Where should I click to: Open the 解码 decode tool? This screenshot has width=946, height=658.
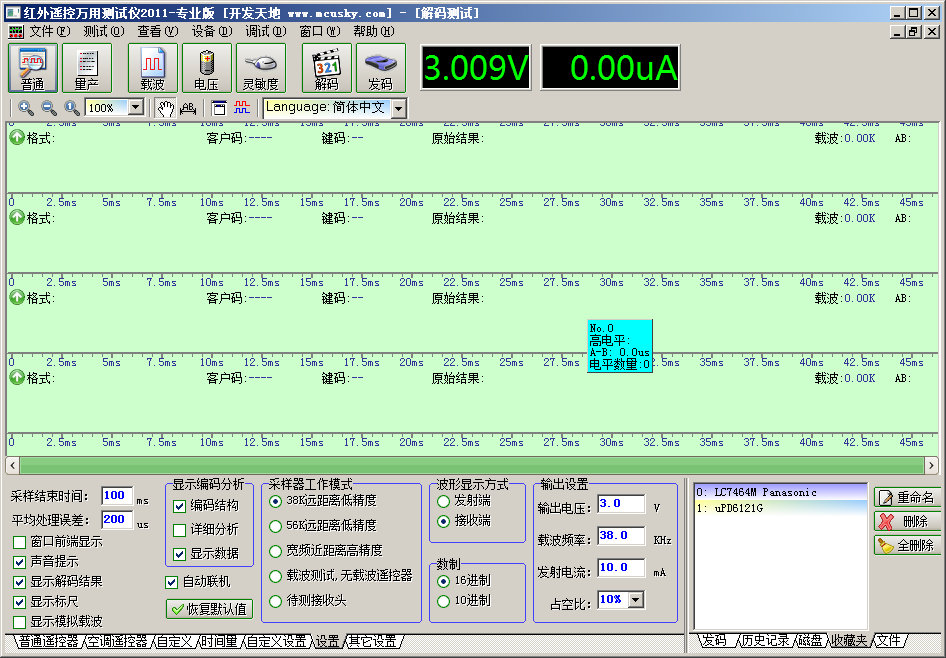[327, 68]
